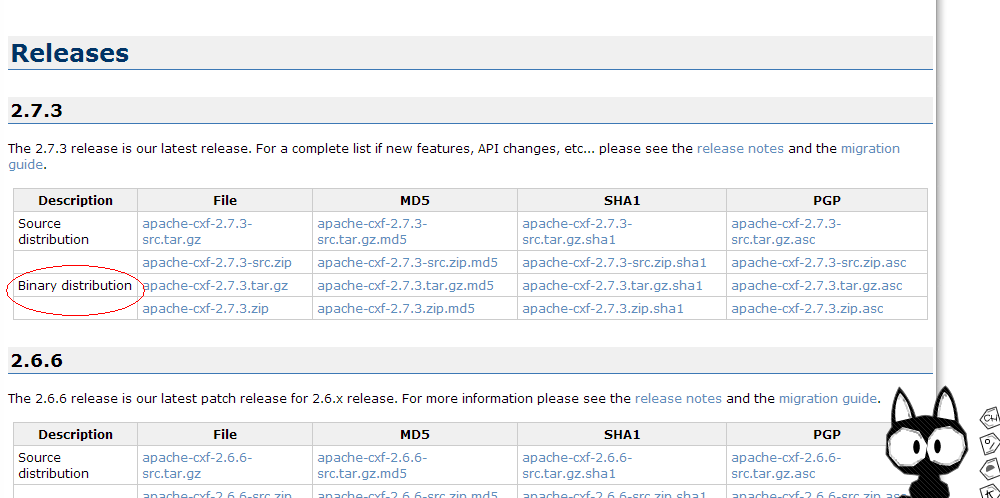Click the Binary distribution cell
This screenshot has width=1000, height=498.
tap(75, 286)
